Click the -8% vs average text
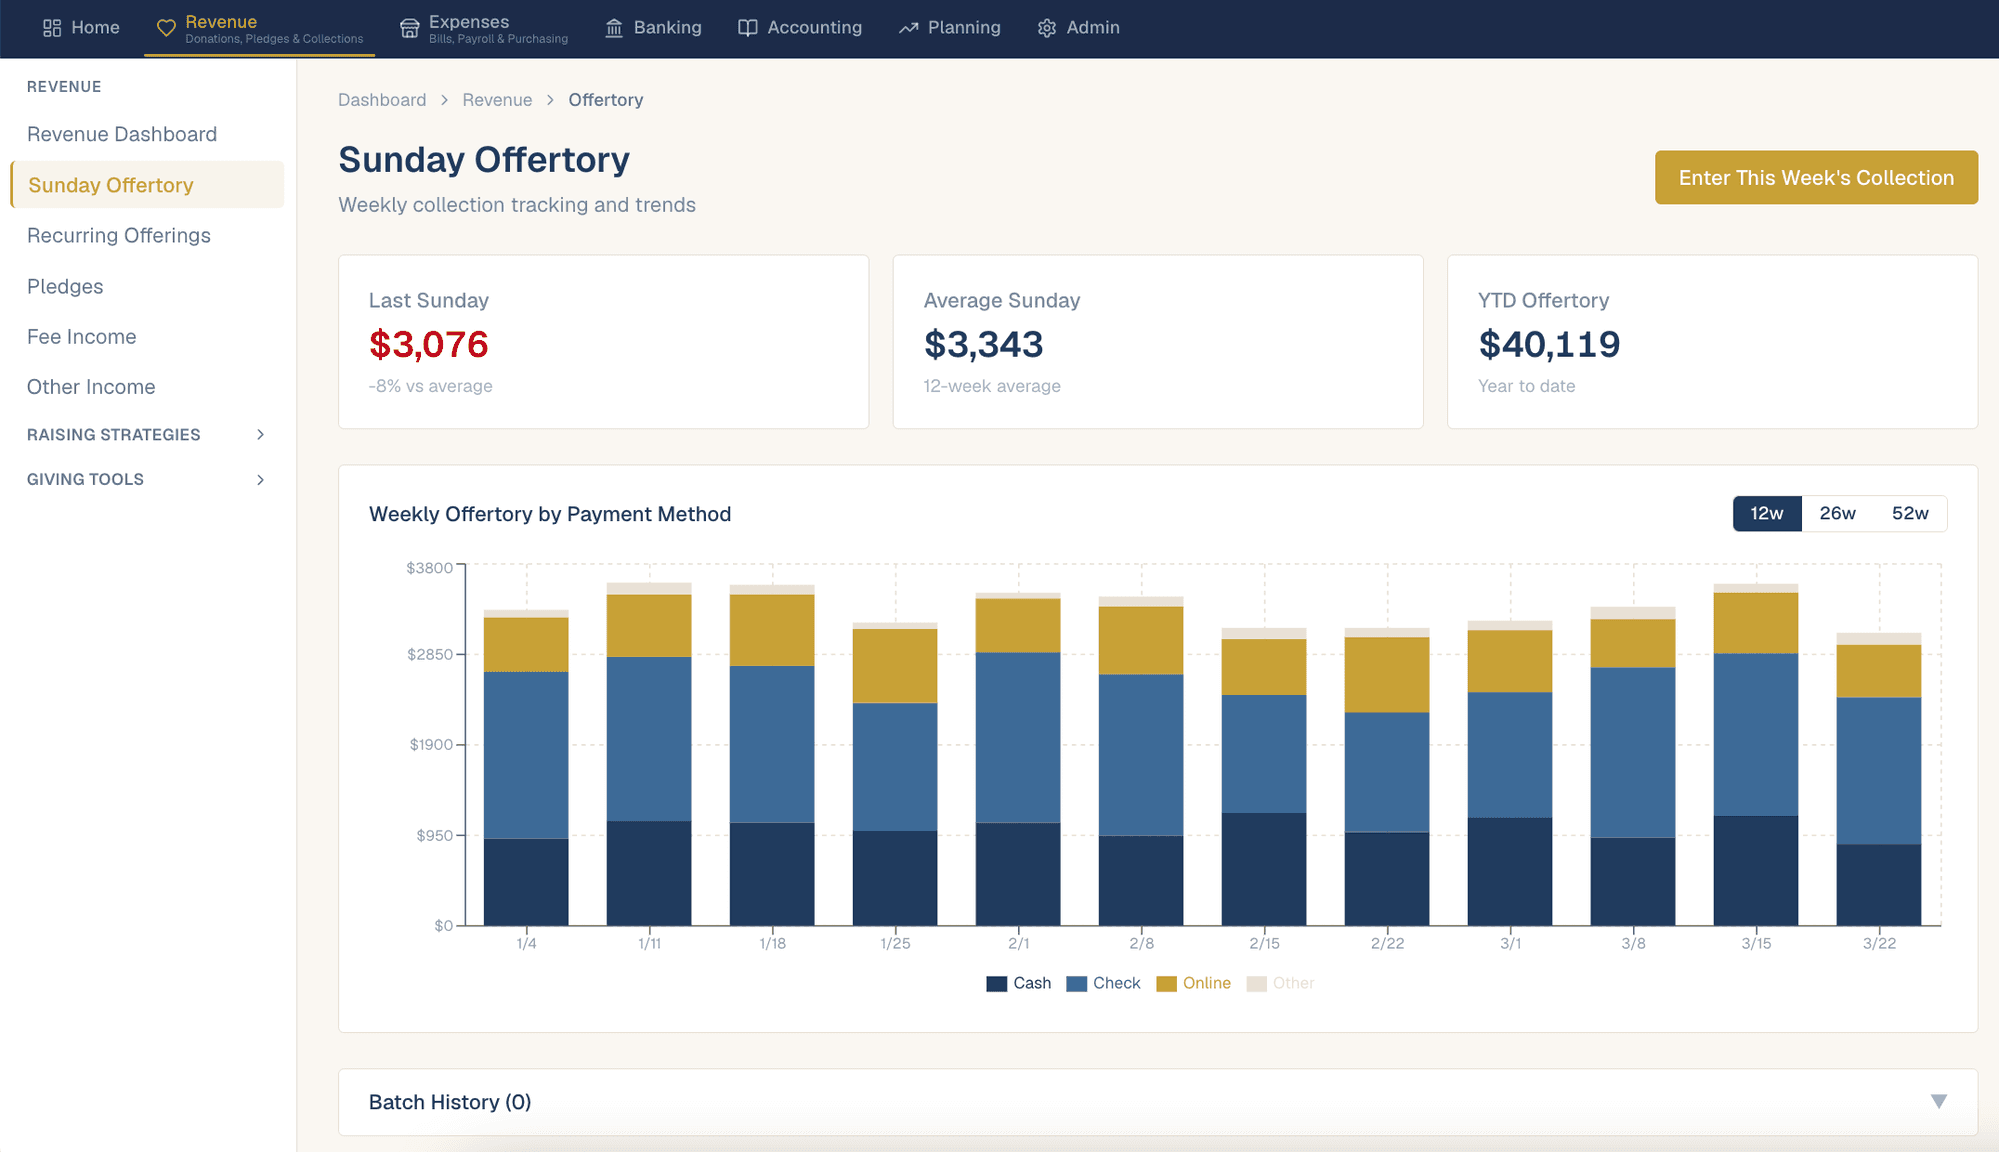Image resolution: width=1999 pixels, height=1152 pixels. (430, 386)
